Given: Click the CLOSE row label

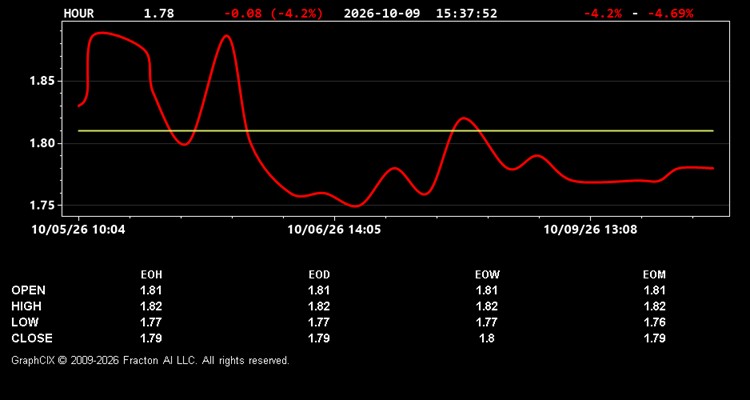Looking at the screenshot, I should [x=32, y=338].
